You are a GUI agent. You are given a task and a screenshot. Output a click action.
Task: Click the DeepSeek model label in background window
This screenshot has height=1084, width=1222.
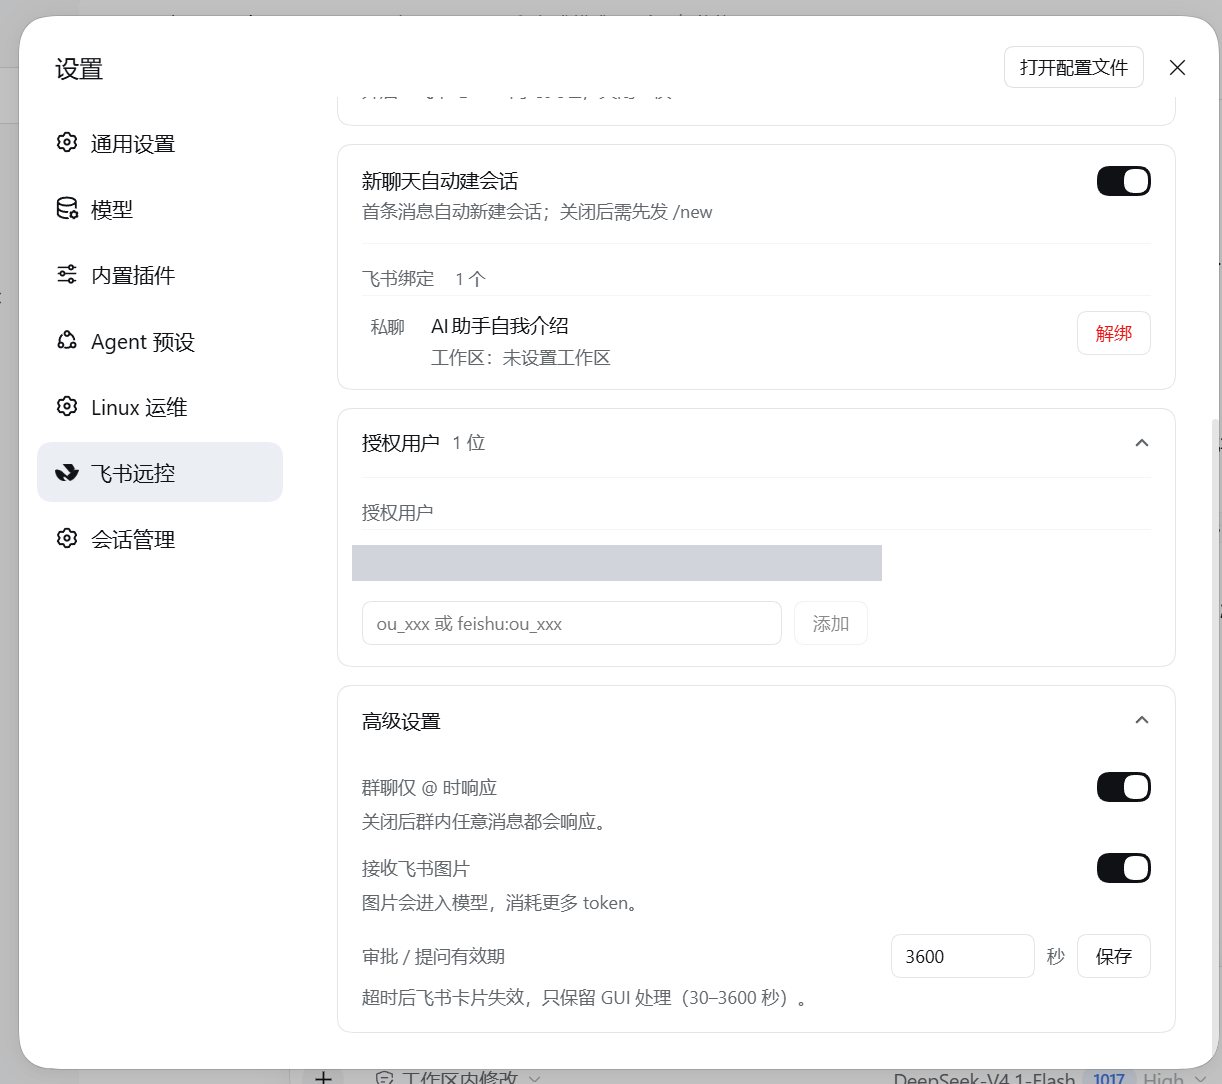984,1078
